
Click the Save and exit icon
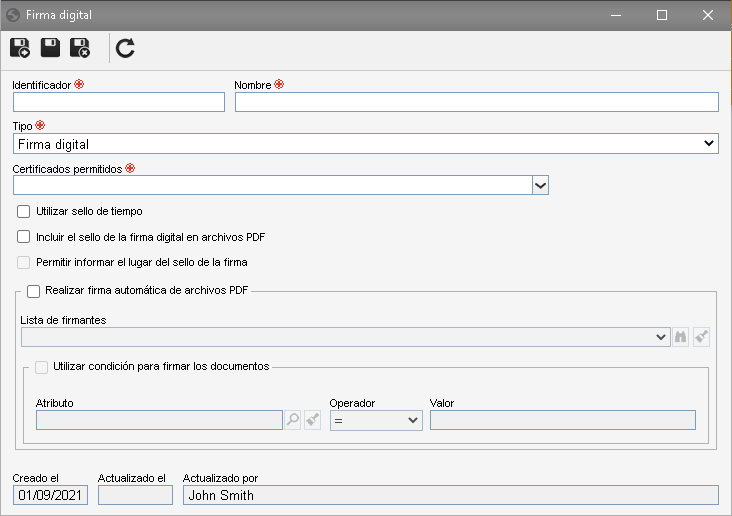pos(80,48)
